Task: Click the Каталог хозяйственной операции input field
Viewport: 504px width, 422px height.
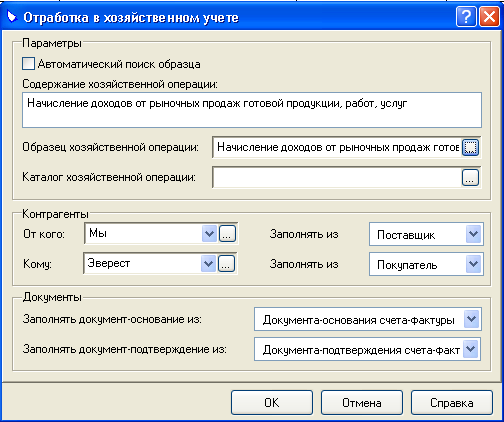Action: tap(337, 177)
